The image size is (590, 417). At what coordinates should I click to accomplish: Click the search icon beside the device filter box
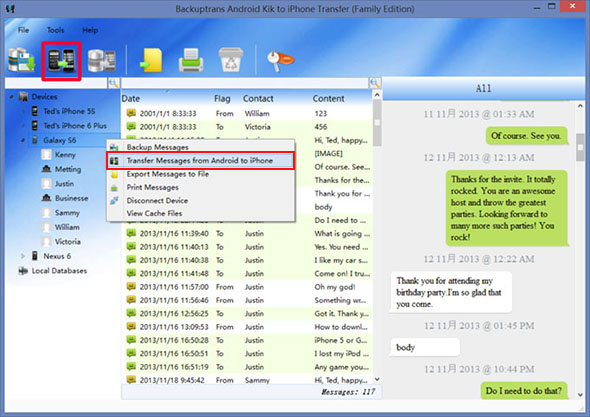(113, 83)
